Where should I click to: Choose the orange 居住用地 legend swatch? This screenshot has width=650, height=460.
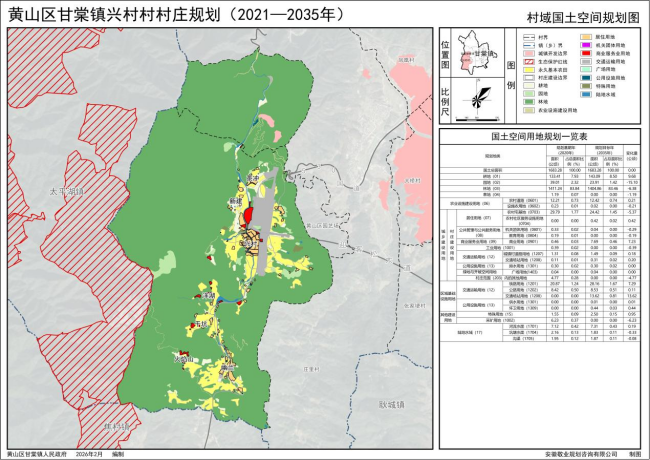point(586,36)
